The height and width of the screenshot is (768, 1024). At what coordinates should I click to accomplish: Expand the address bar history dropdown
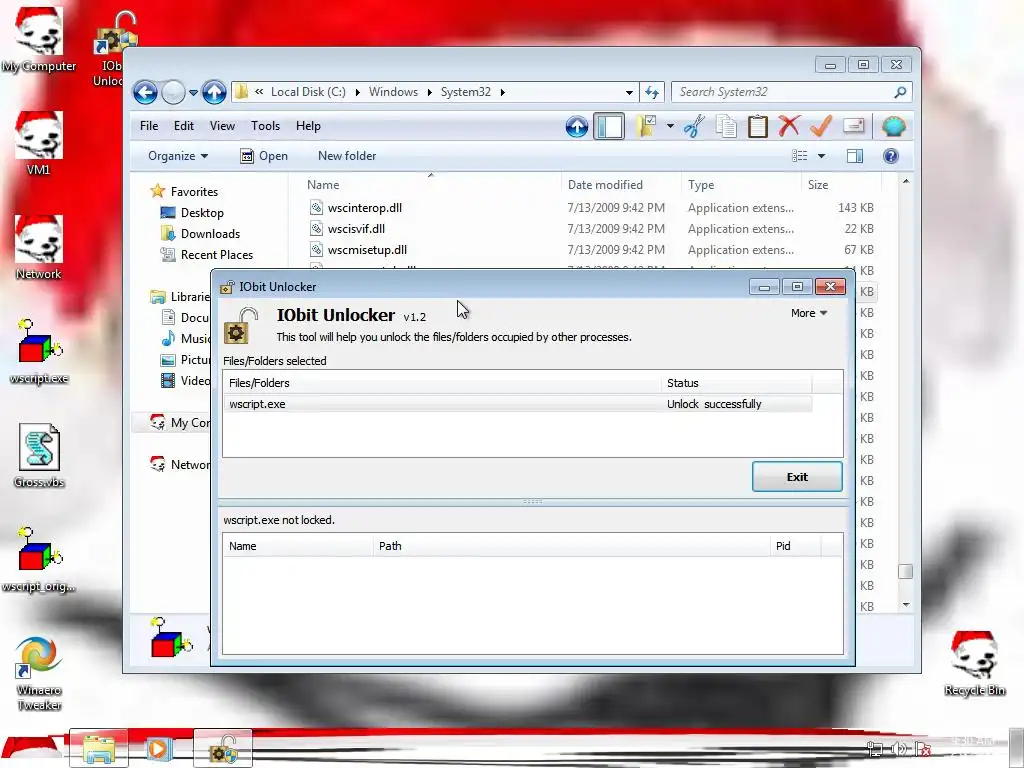629,92
